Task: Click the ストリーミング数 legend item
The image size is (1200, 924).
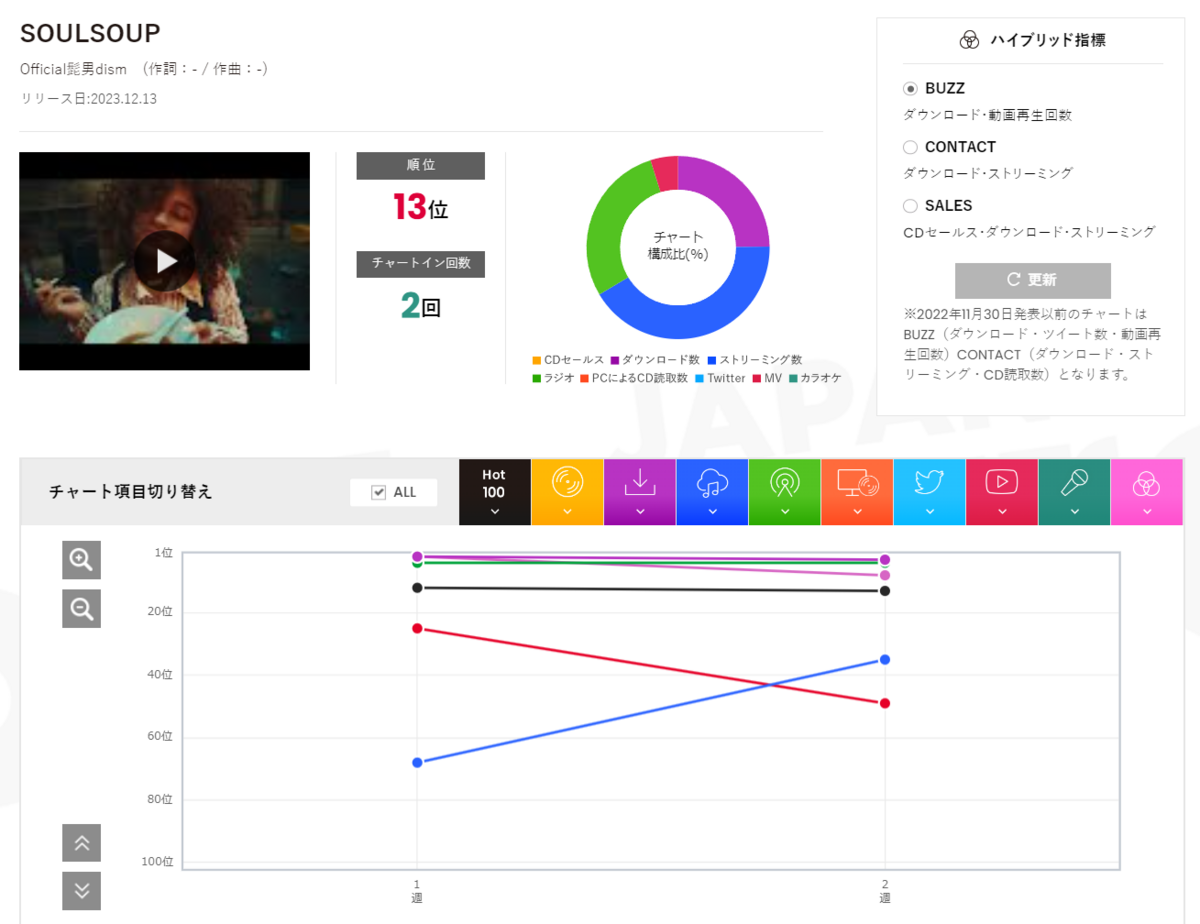Action: tap(754, 360)
